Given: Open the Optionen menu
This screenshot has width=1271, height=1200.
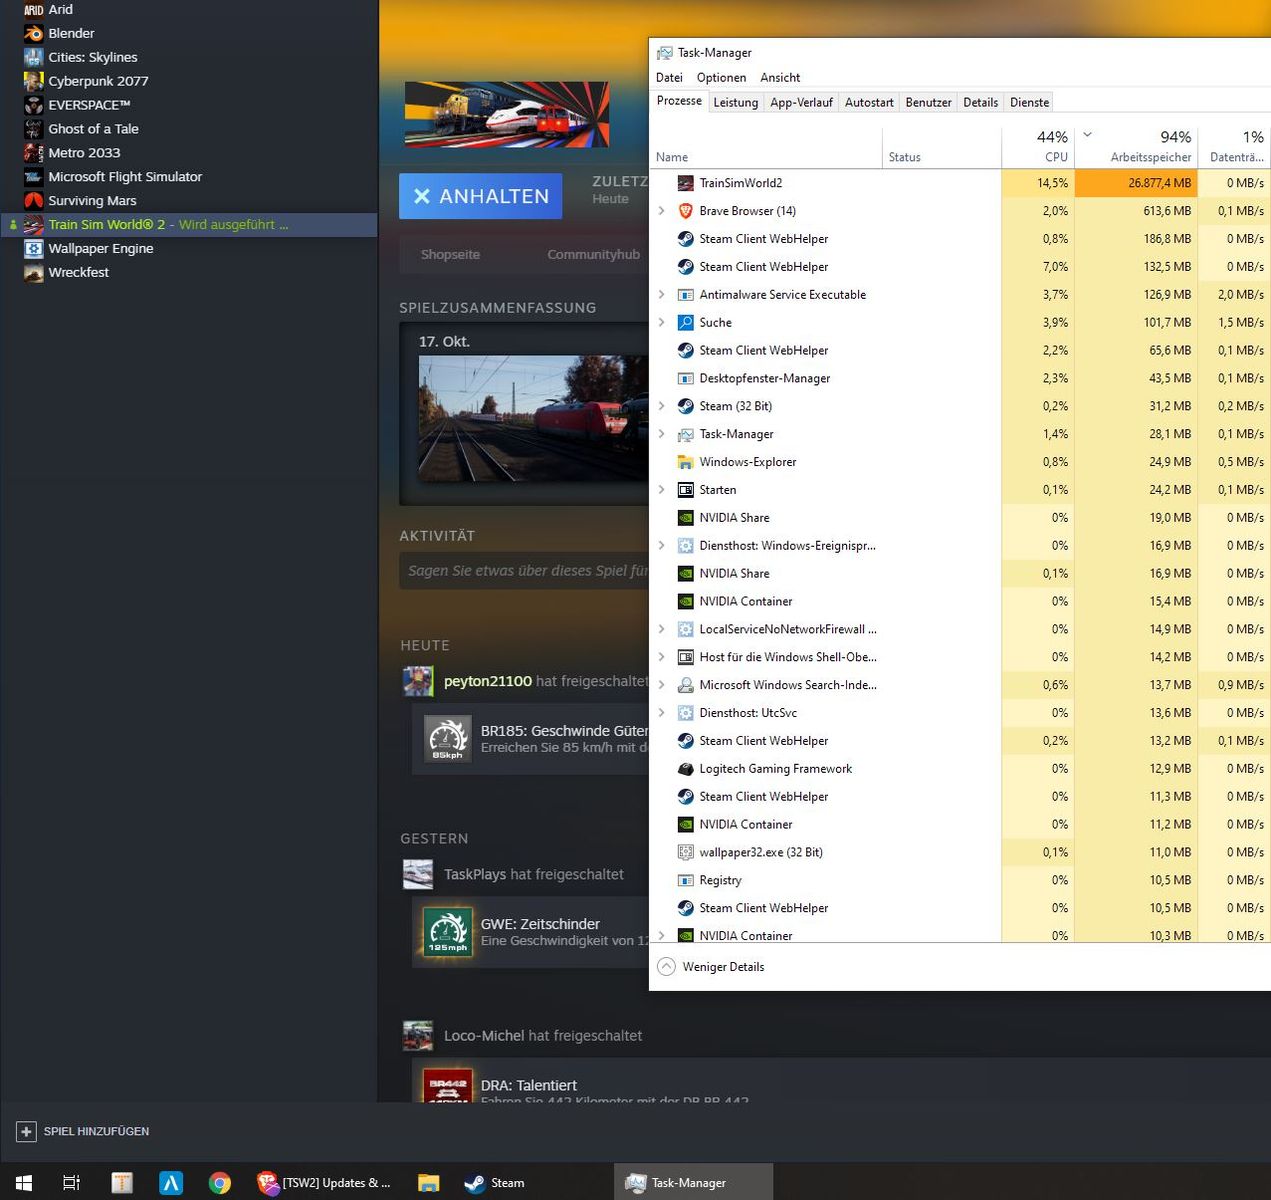Looking at the screenshot, I should 721,77.
